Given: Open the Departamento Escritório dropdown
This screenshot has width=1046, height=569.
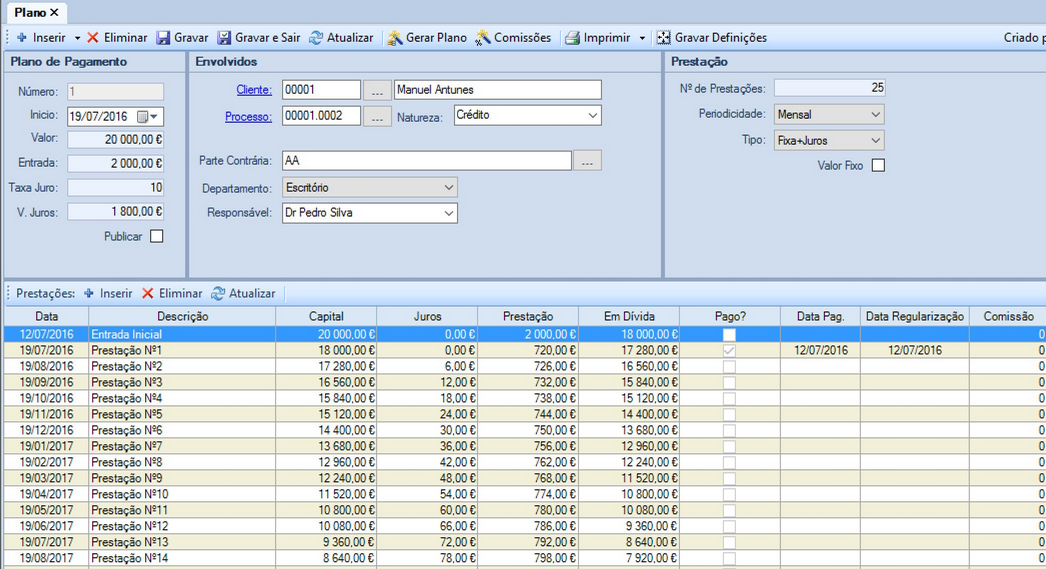Looking at the screenshot, I should point(448,188).
